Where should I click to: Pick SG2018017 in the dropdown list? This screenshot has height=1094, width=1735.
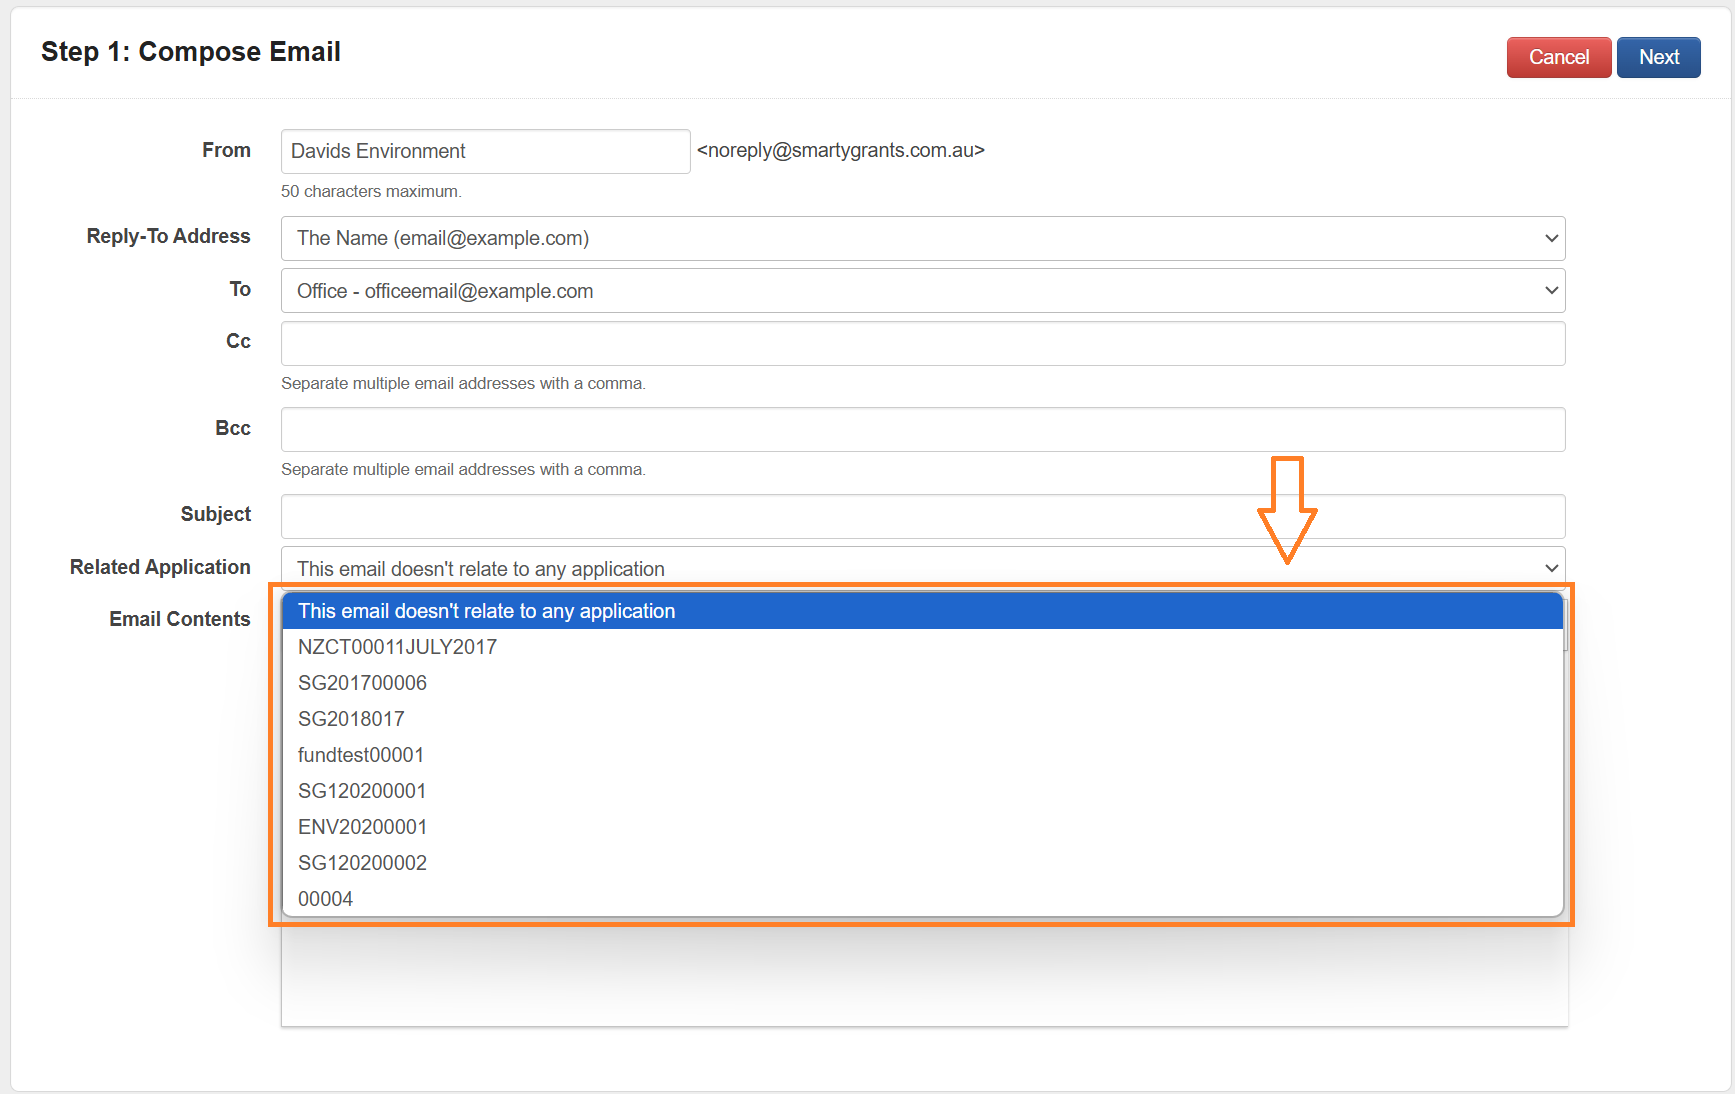click(351, 719)
